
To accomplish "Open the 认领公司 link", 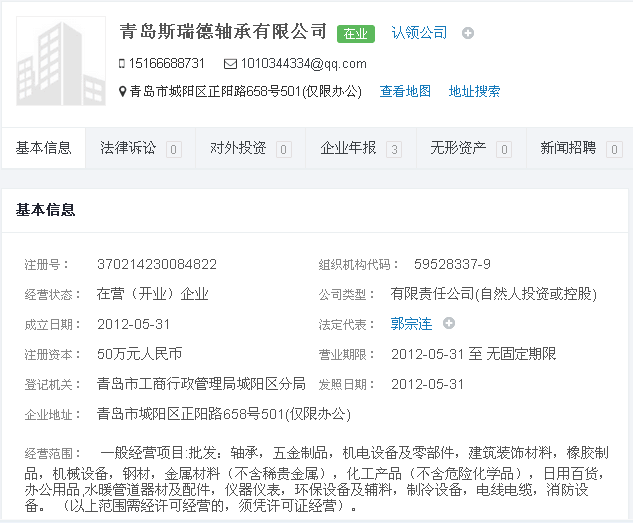I will 419,33.
